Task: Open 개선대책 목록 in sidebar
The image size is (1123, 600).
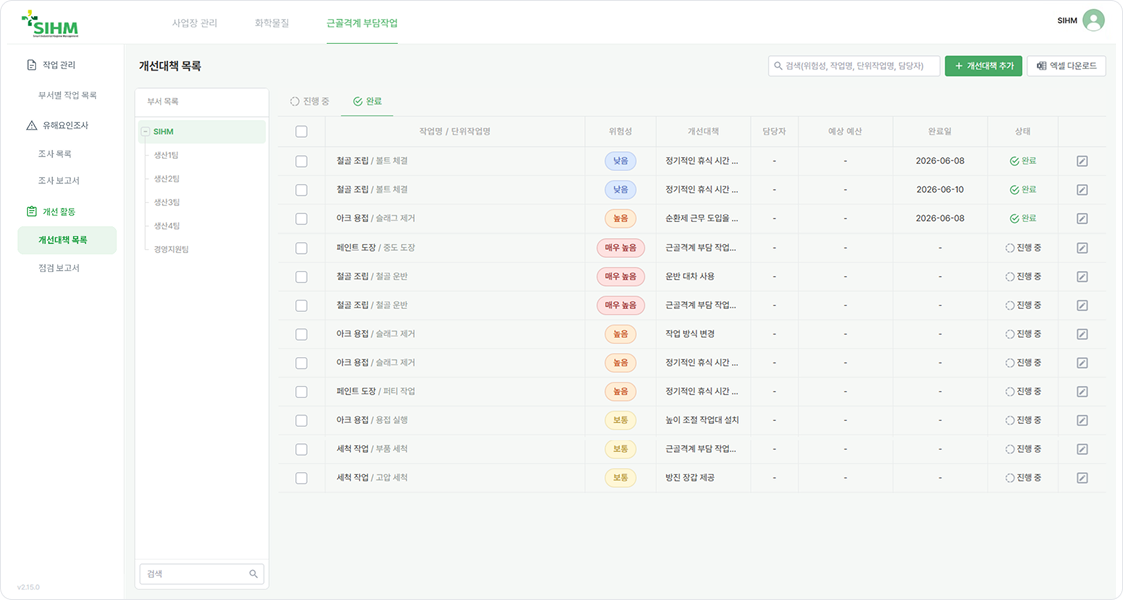Action: (x=67, y=240)
